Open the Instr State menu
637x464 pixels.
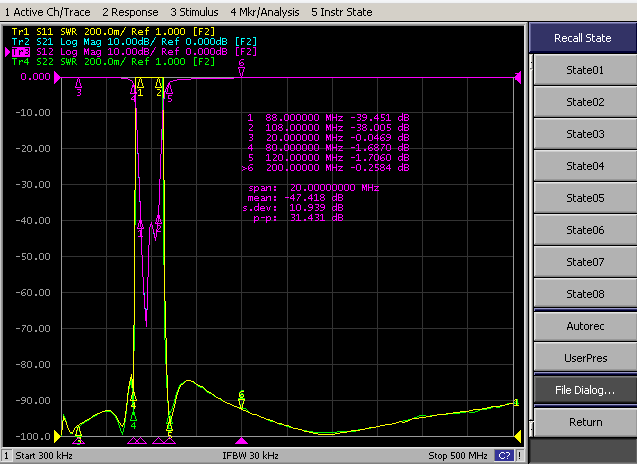[342, 12]
